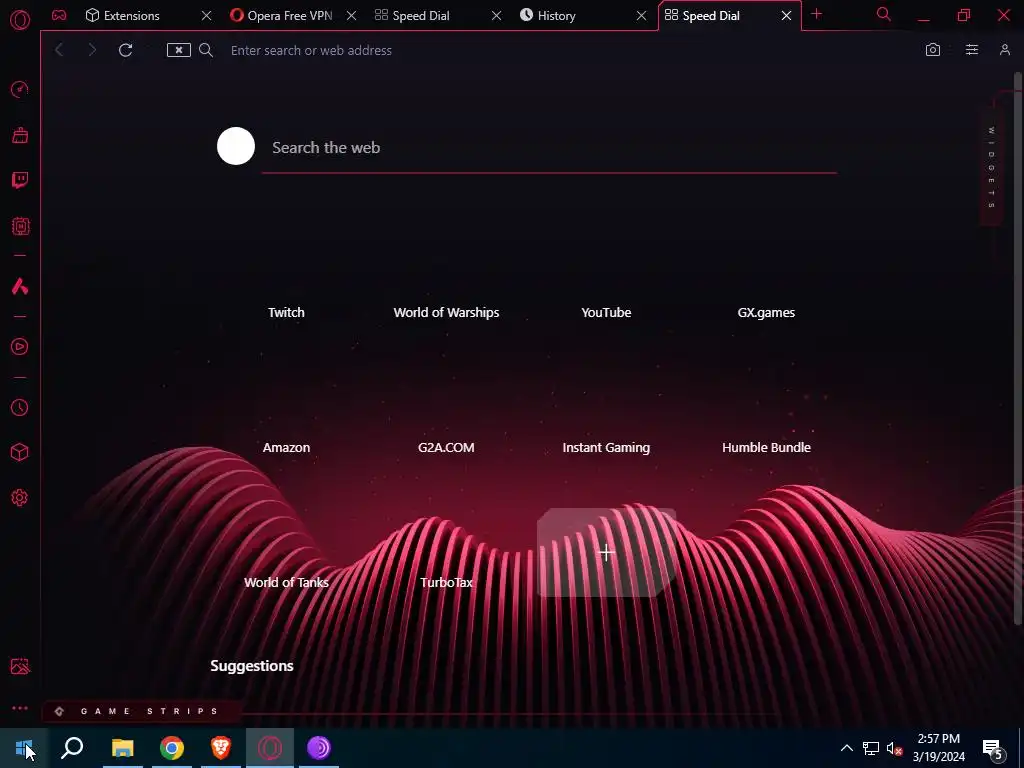Close the Extensions tab
The width and height of the screenshot is (1024, 768).
[x=206, y=16]
